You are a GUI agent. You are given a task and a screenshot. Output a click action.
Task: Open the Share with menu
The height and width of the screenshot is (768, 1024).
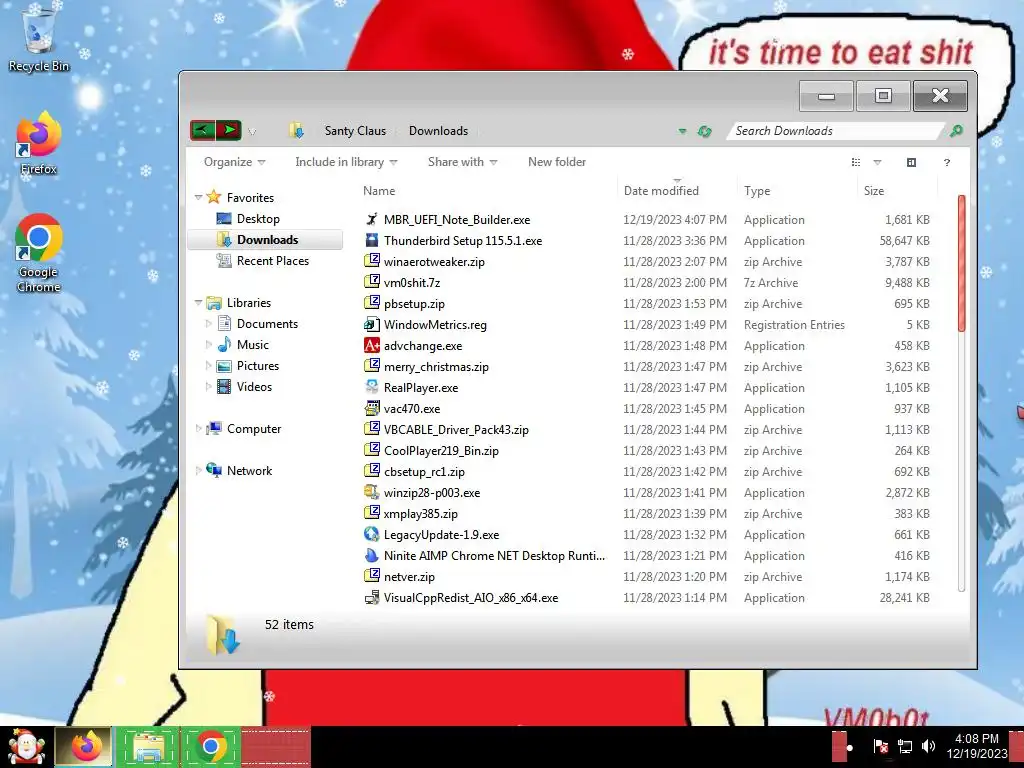click(462, 162)
